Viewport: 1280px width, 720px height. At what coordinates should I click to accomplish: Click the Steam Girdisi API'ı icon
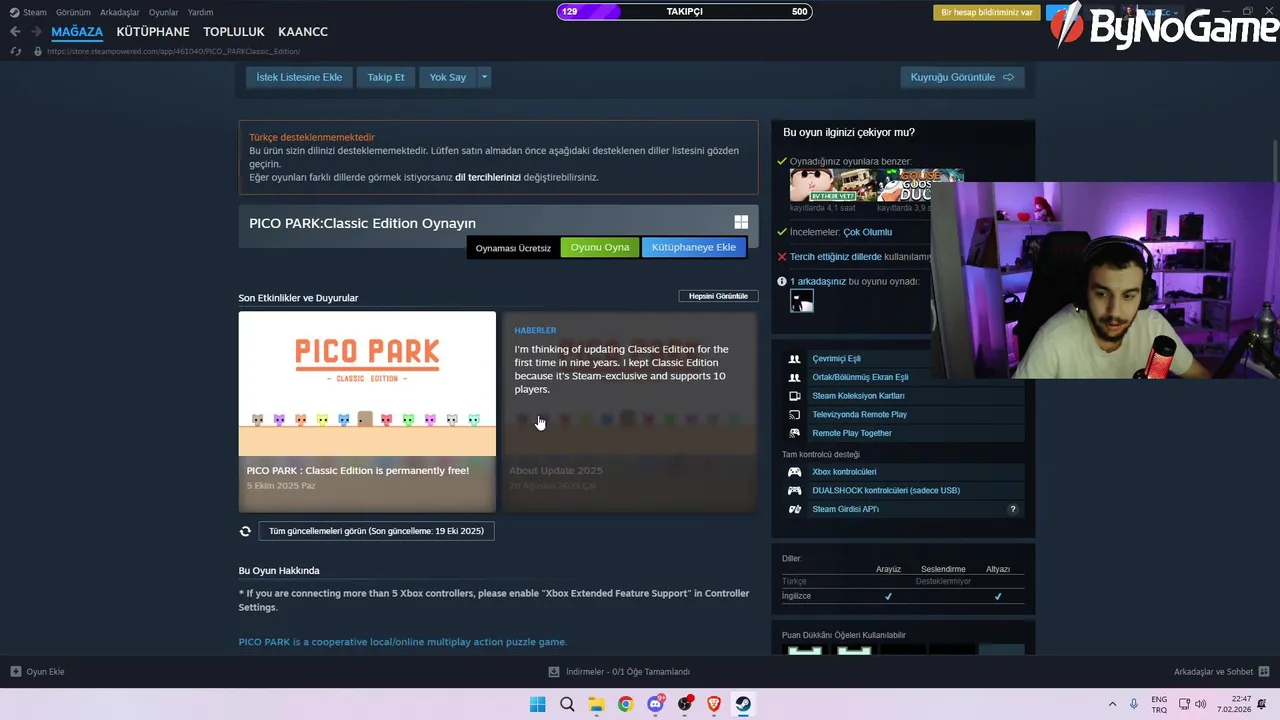(x=795, y=509)
